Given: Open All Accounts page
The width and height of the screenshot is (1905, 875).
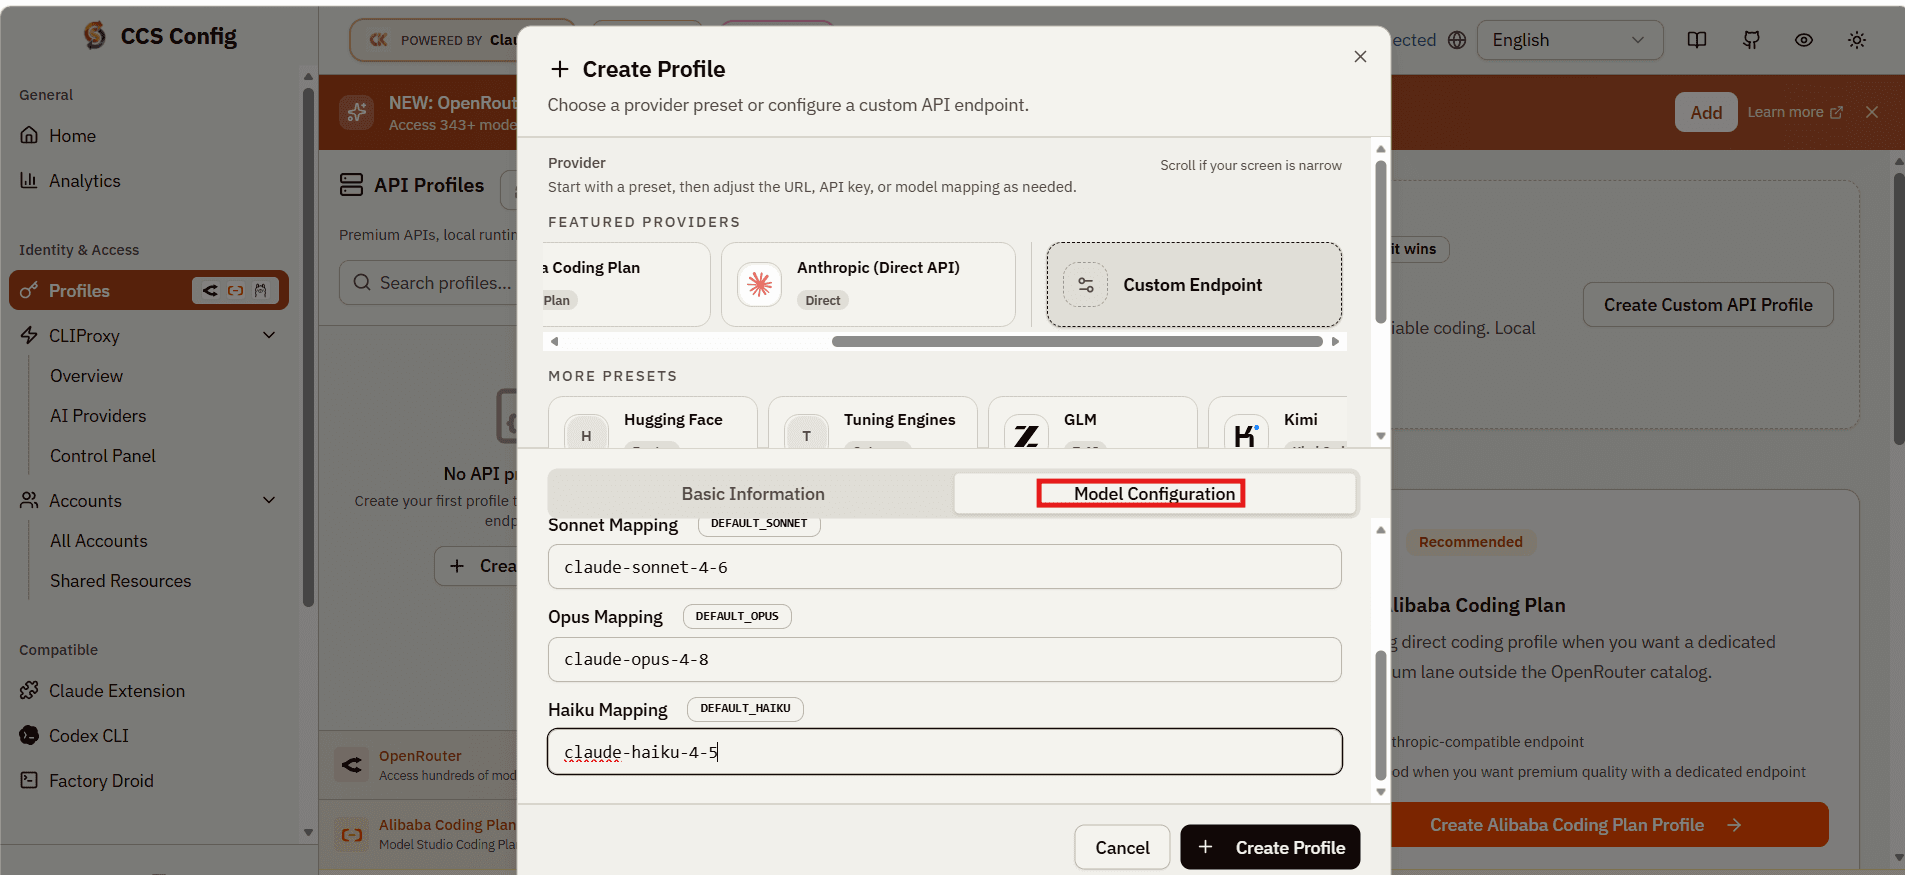Looking at the screenshot, I should point(99,541).
